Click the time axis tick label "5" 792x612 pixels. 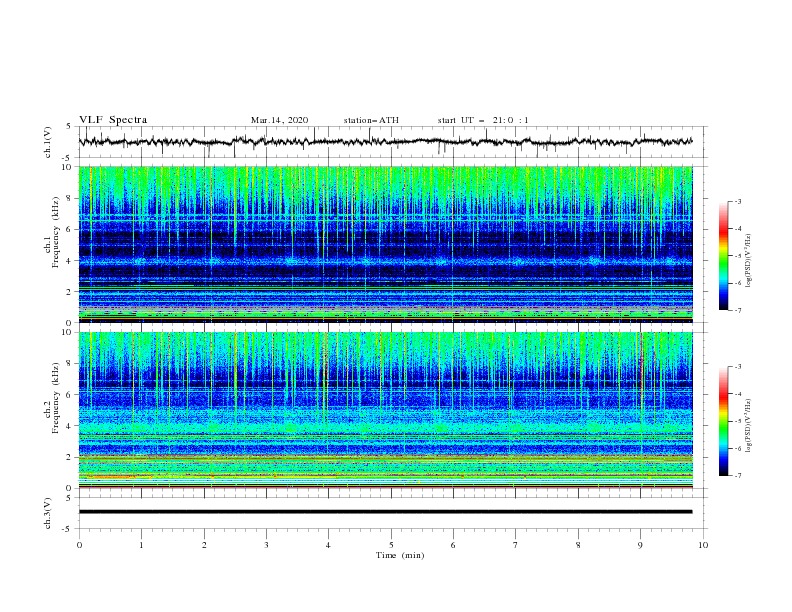tap(391, 545)
